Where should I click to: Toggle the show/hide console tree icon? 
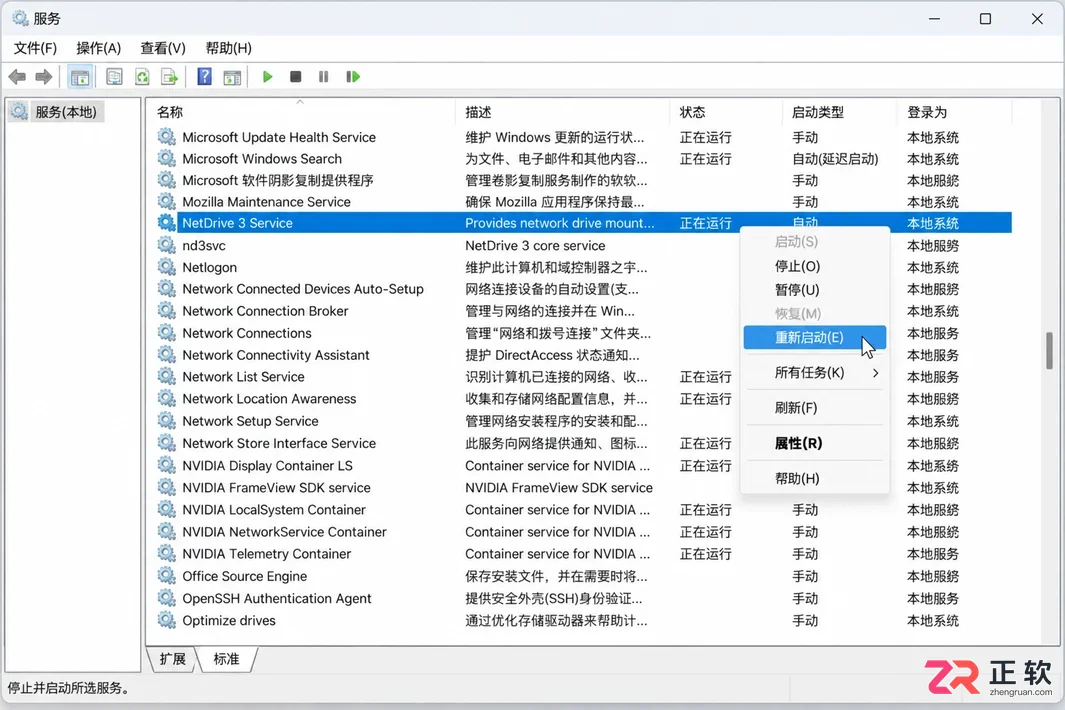(x=79, y=77)
